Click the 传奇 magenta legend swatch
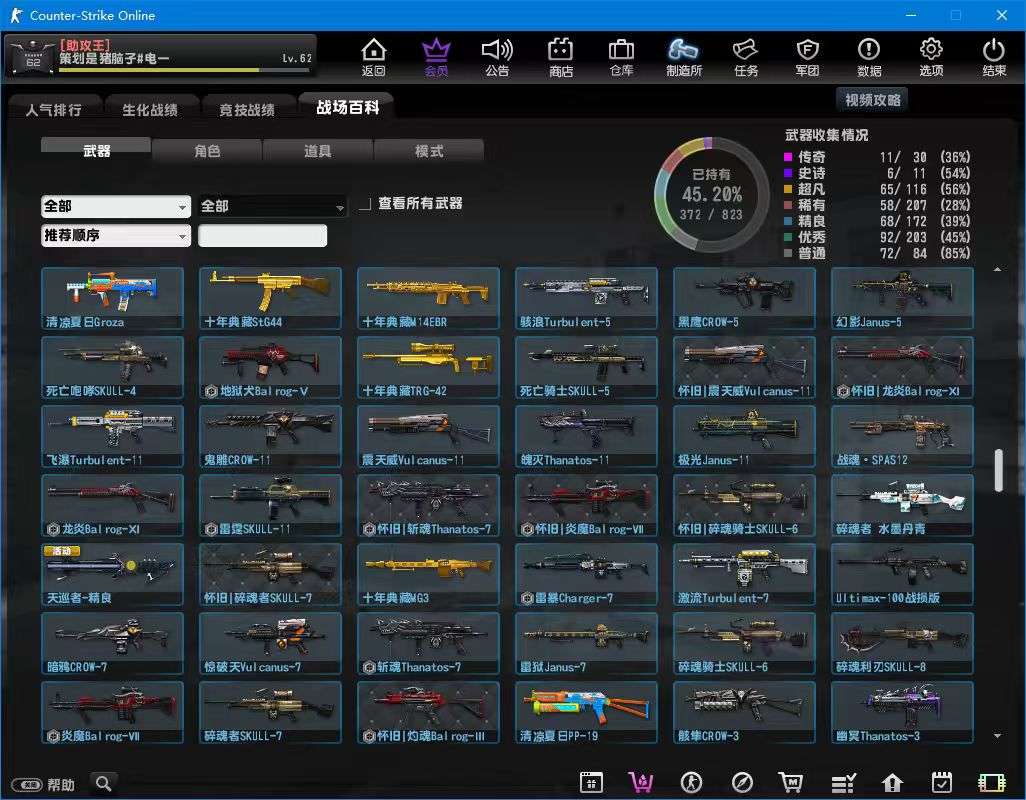The image size is (1026, 800). tap(788, 157)
